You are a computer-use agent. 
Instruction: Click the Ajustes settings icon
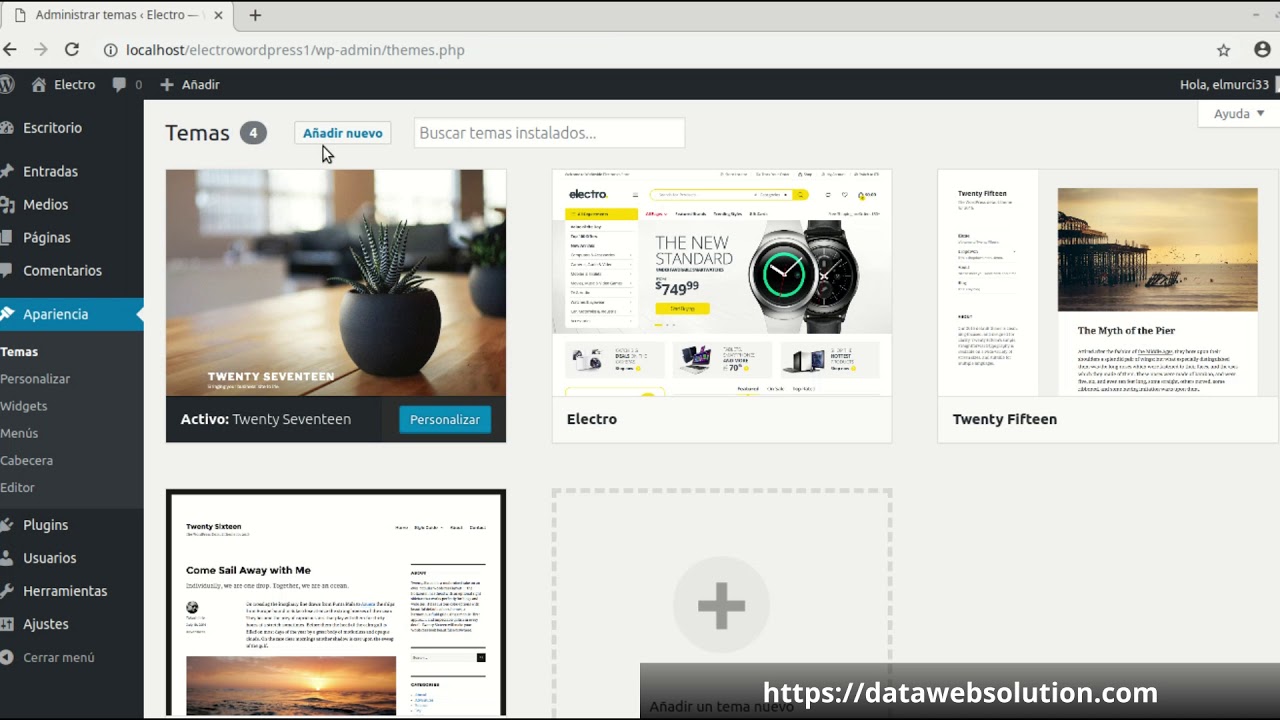7,623
